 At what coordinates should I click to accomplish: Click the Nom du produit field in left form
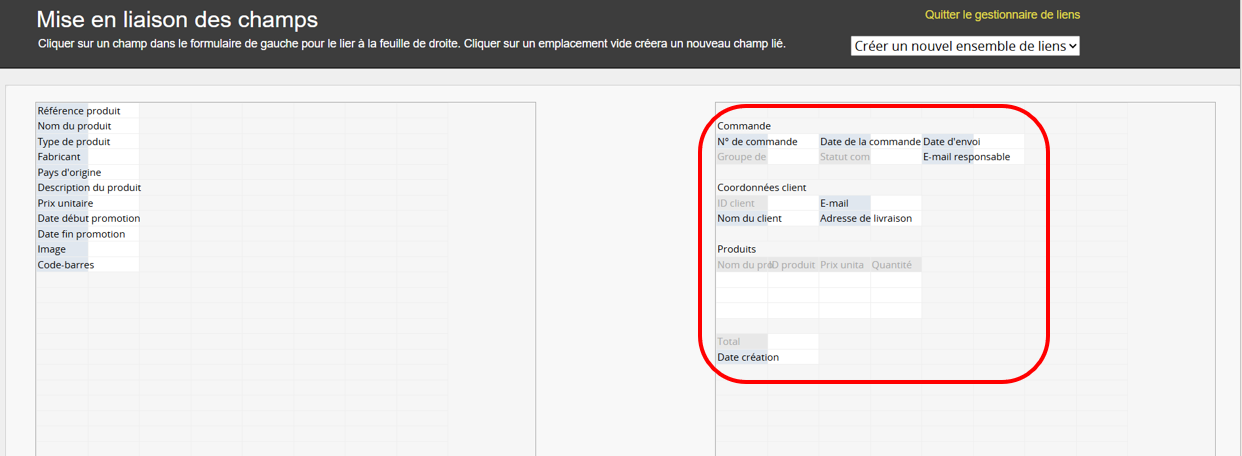[x=74, y=126]
